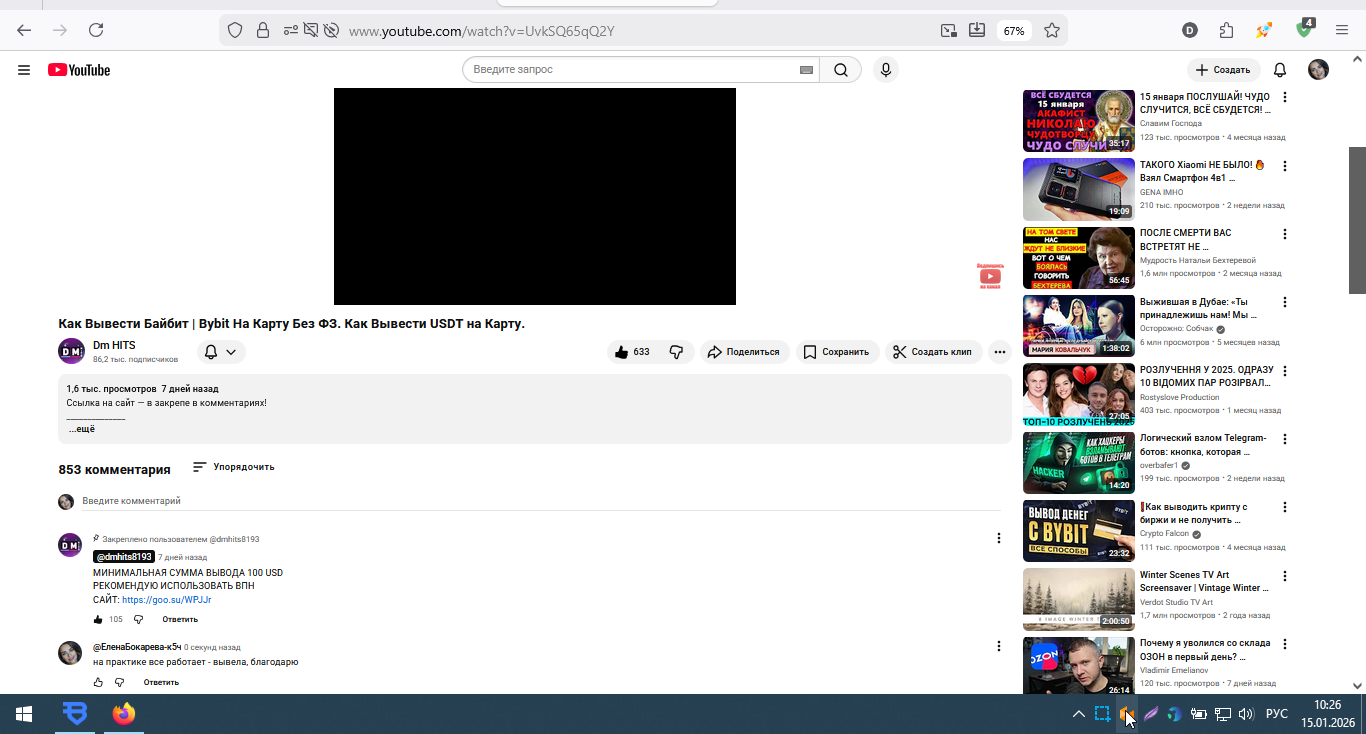Open the Dm HITS channel avatar
Viewport: 1366px width, 734px height.
[x=71, y=351]
